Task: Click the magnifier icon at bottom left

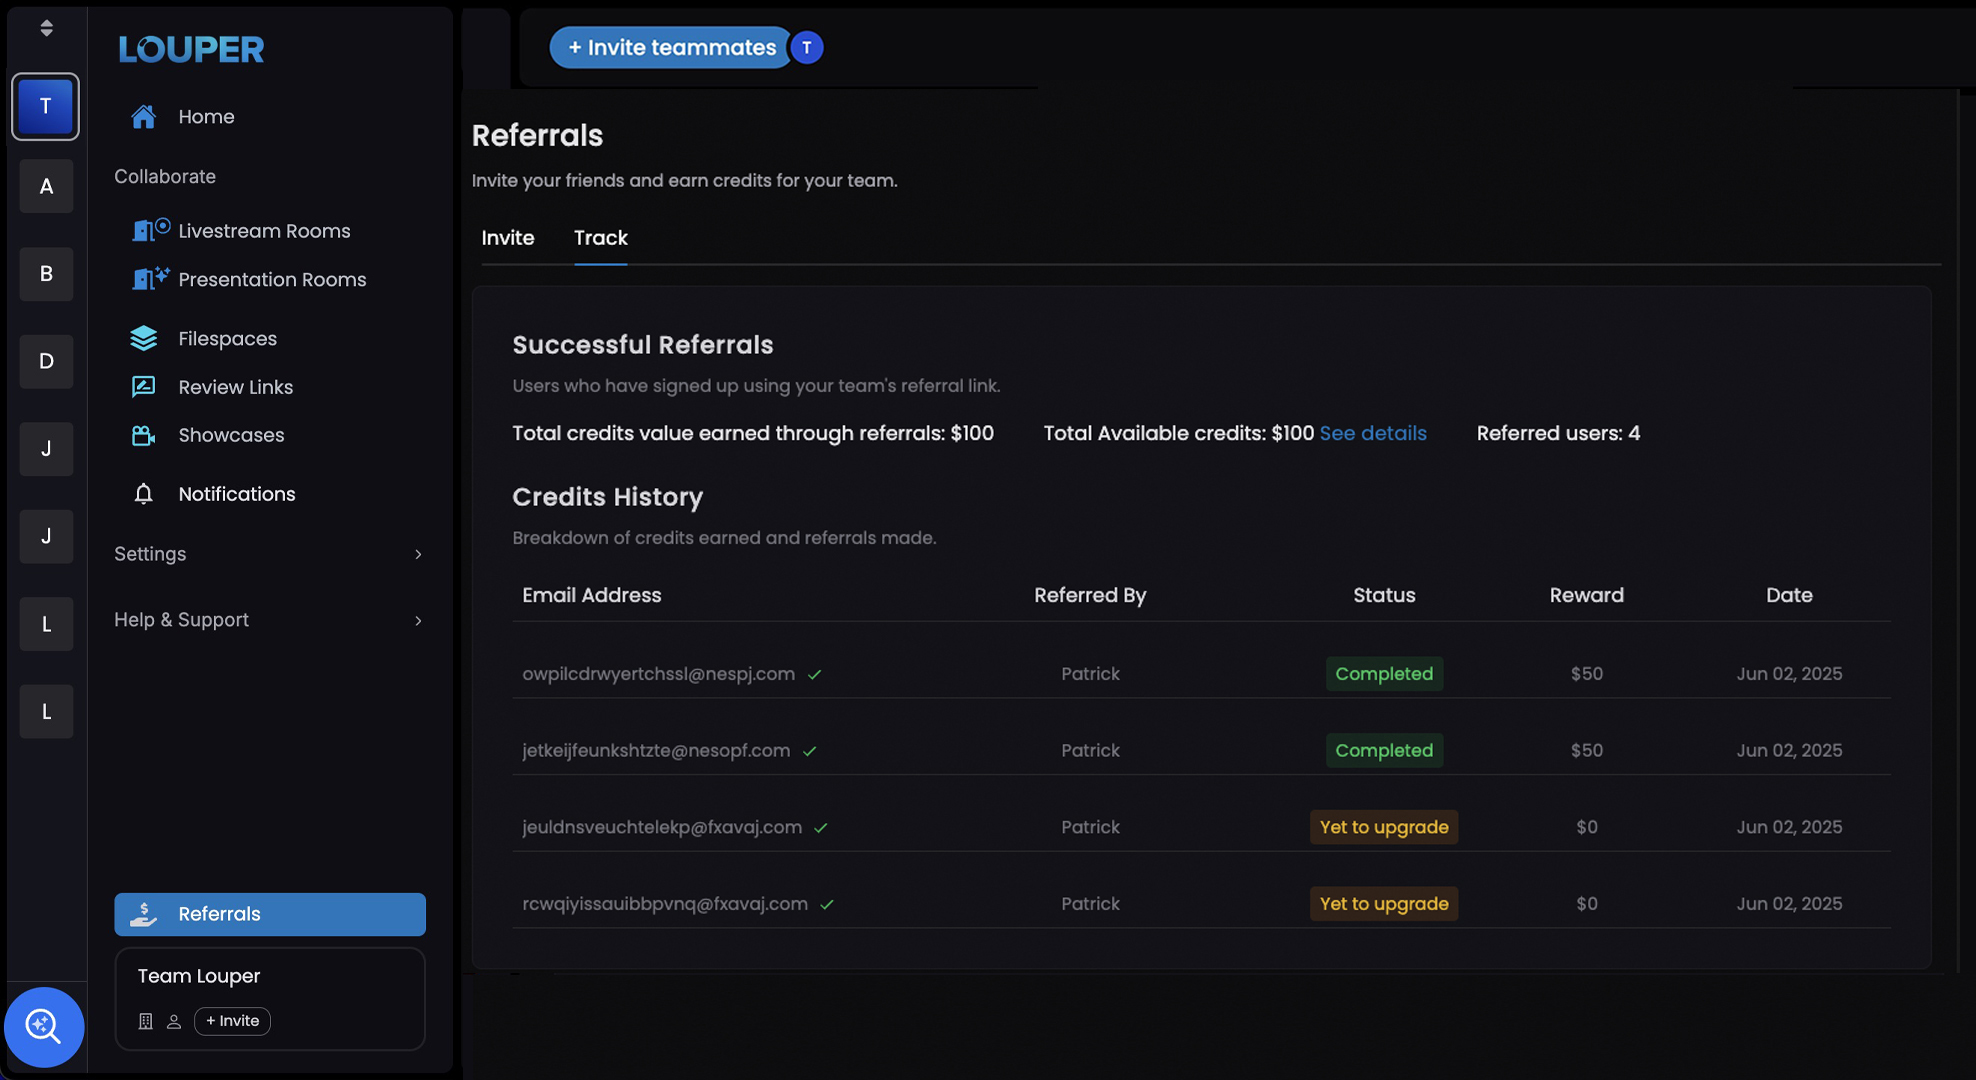Action: click(x=44, y=1027)
